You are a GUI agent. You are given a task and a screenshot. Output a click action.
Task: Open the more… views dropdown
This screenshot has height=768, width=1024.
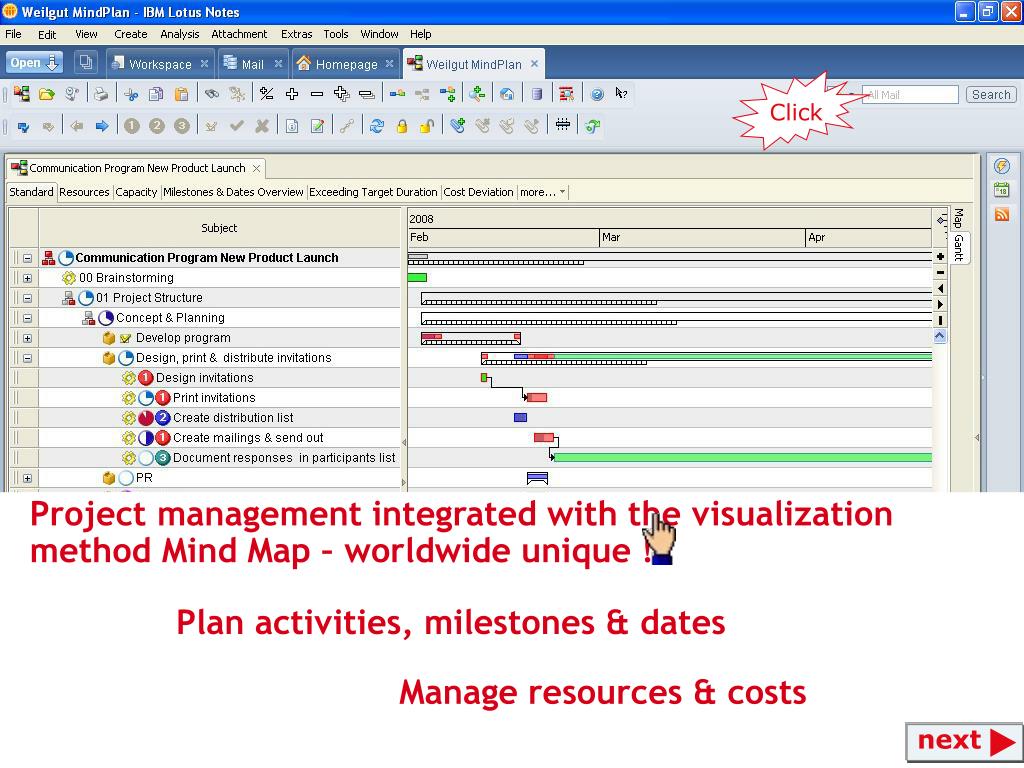[x=543, y=192]
